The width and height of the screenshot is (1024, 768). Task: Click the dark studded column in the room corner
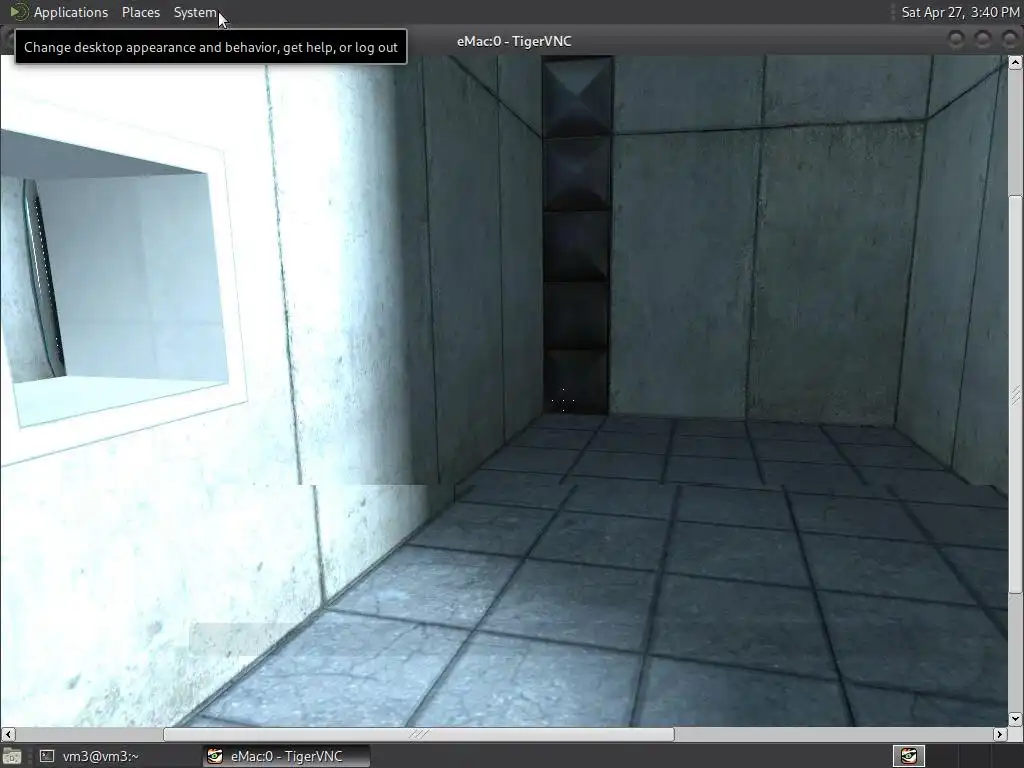coord(577,235)
